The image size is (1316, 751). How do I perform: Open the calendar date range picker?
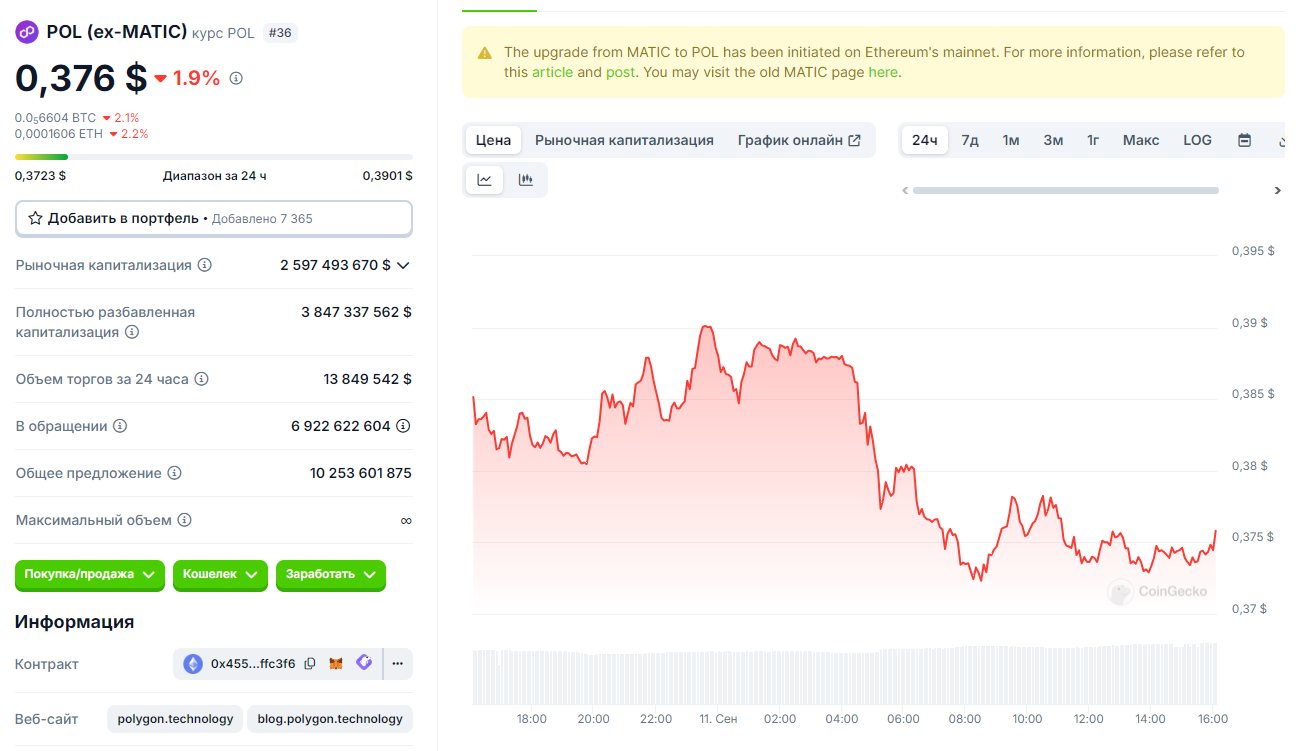pyautogui.click(x=1245, y=140)
